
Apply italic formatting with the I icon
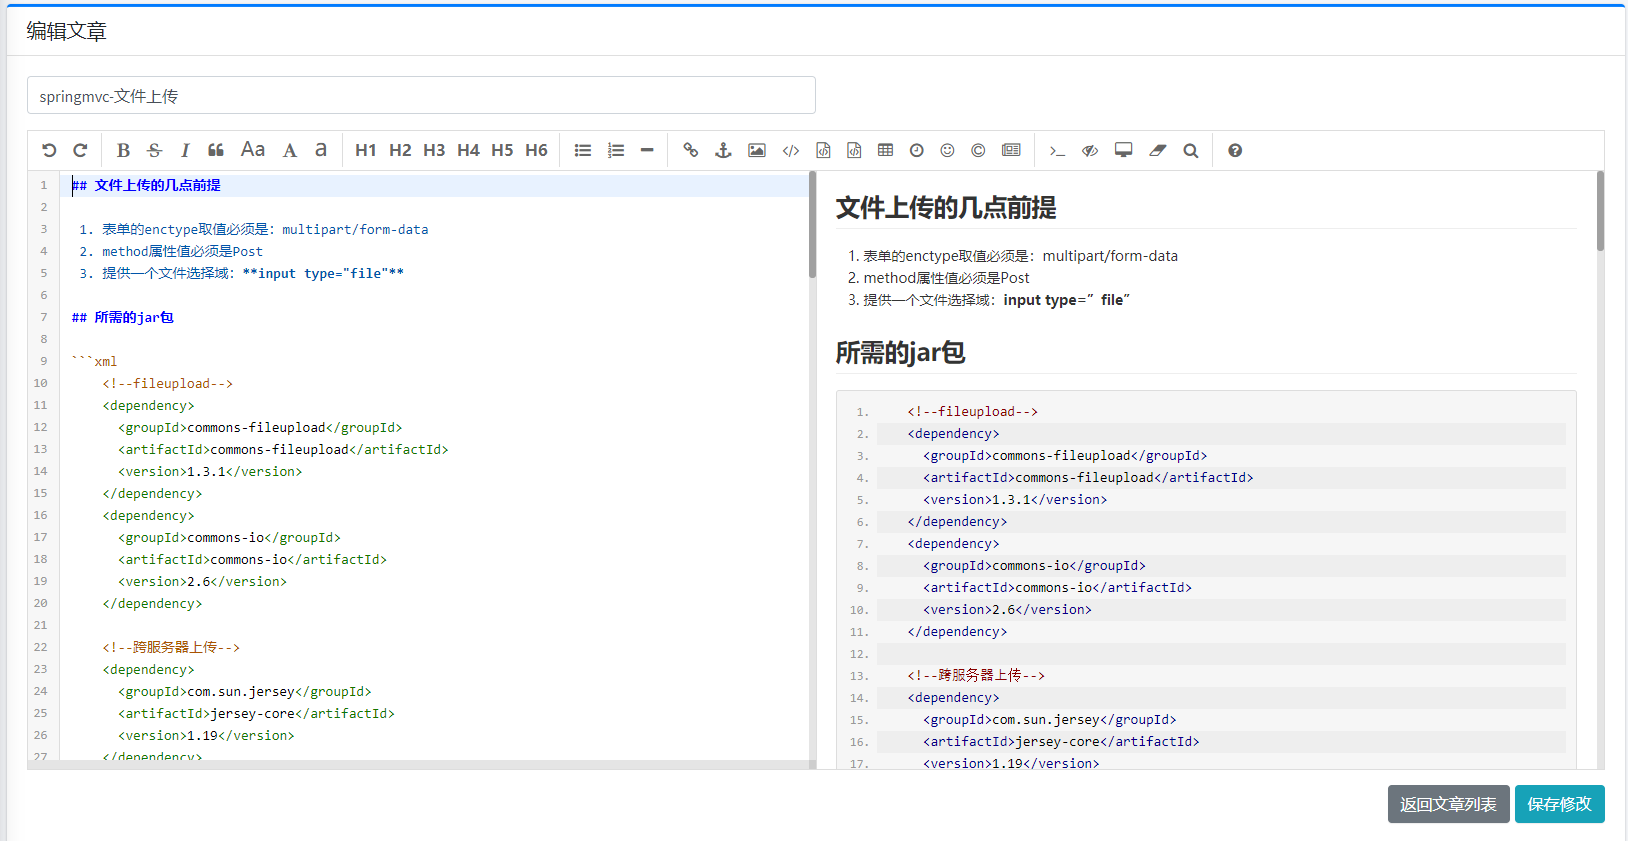[x=185, y=150]
